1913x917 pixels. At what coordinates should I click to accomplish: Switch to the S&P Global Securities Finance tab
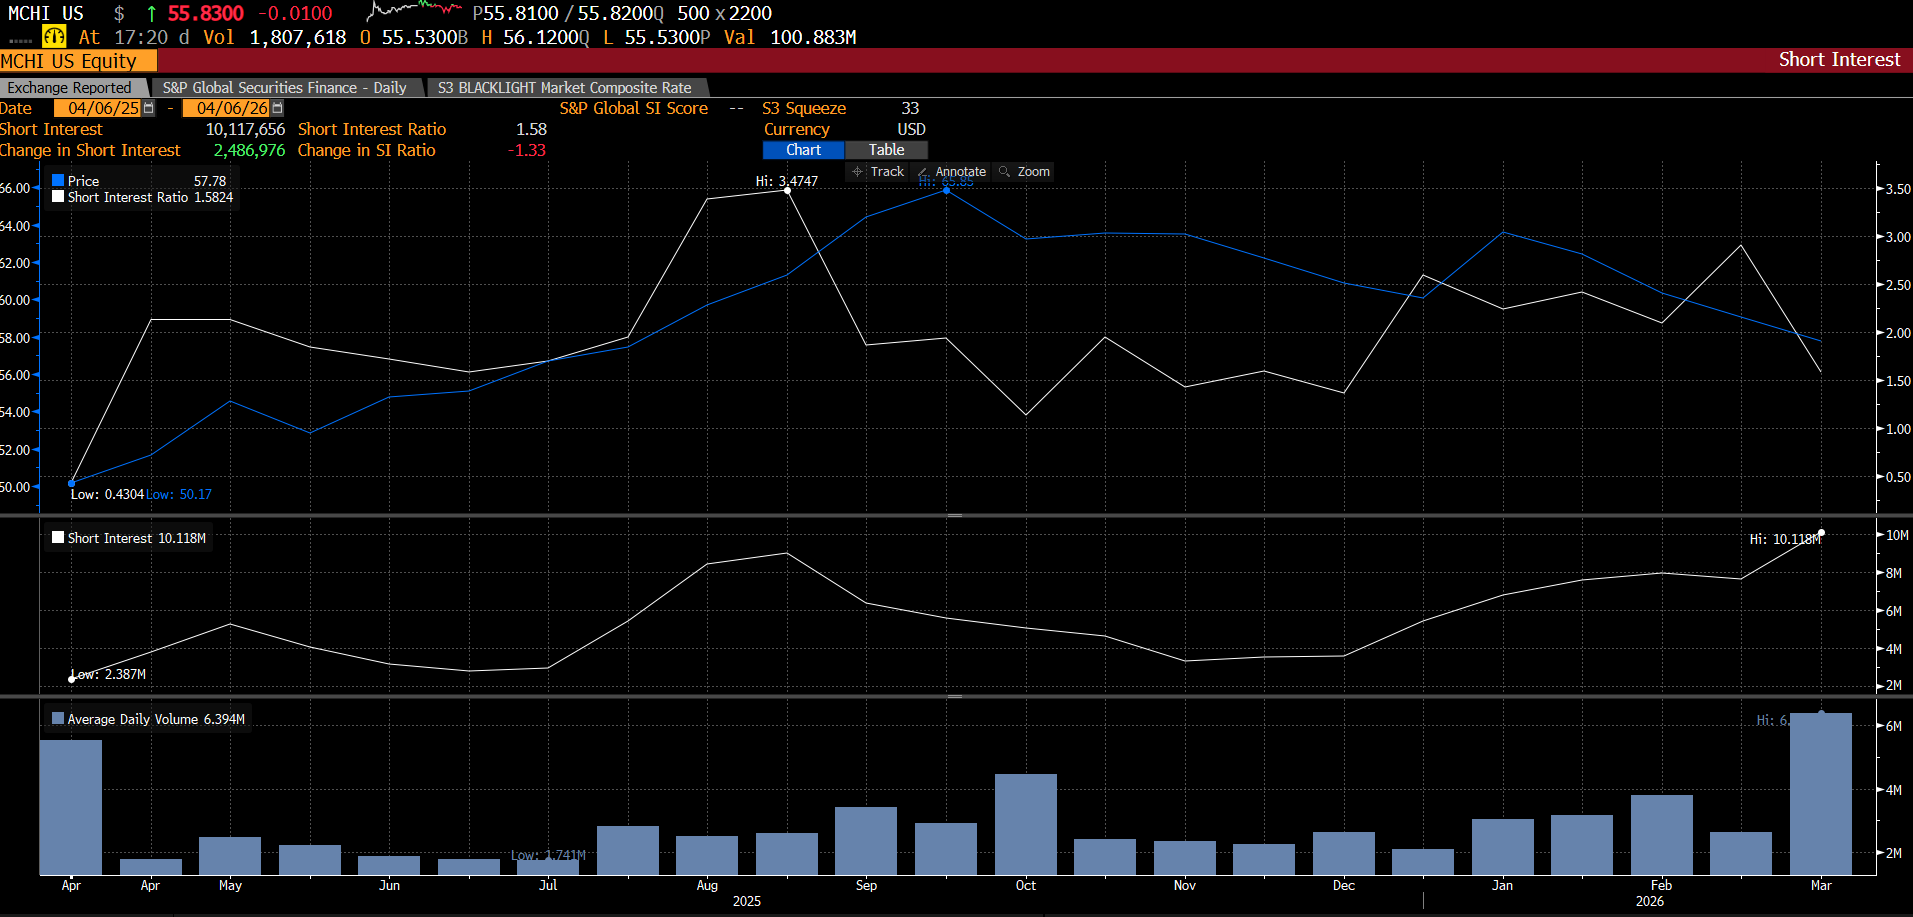click(286, 87)
